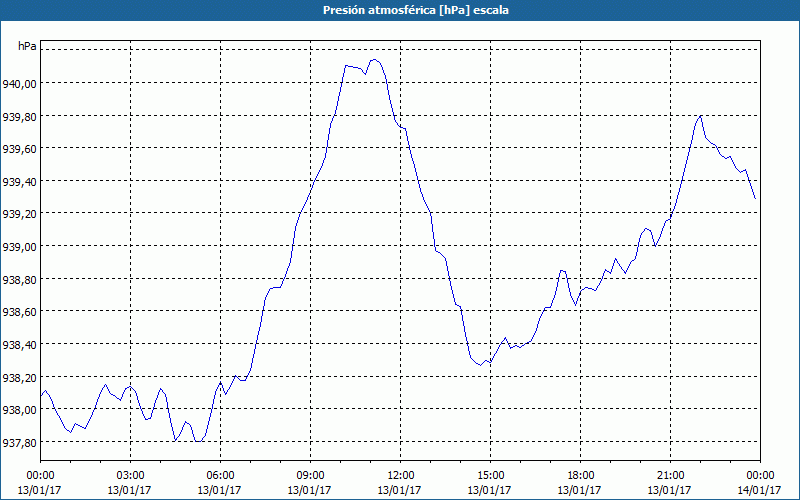This screenshot has width=800, height=500.
Task: Pick the 15:00 time label
Action: [x=490, y=476]
